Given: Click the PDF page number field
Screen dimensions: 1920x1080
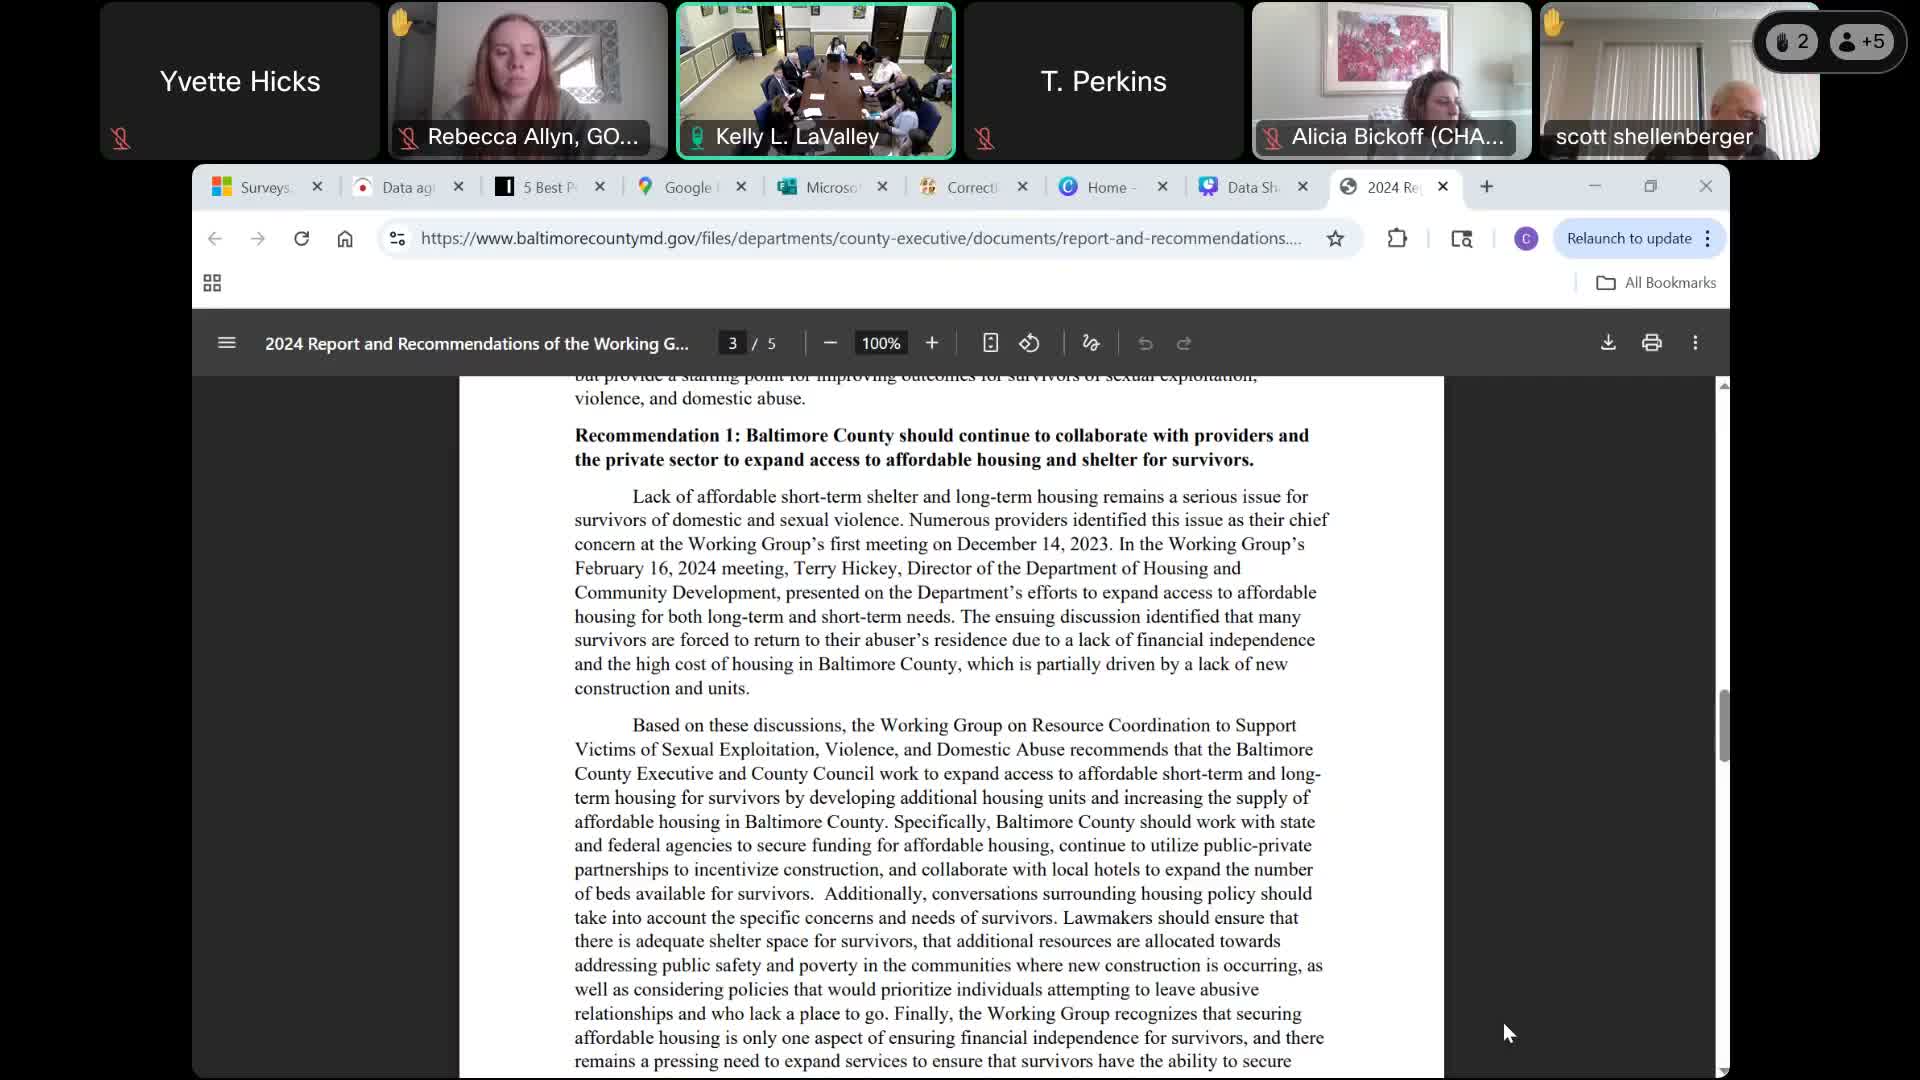Looking at the screenshot, I should [x=733, y=343].
